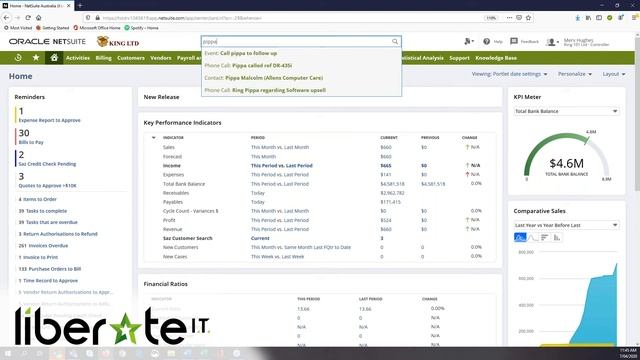
Task: Select the area chart type icon
Action: coord(520,238)
